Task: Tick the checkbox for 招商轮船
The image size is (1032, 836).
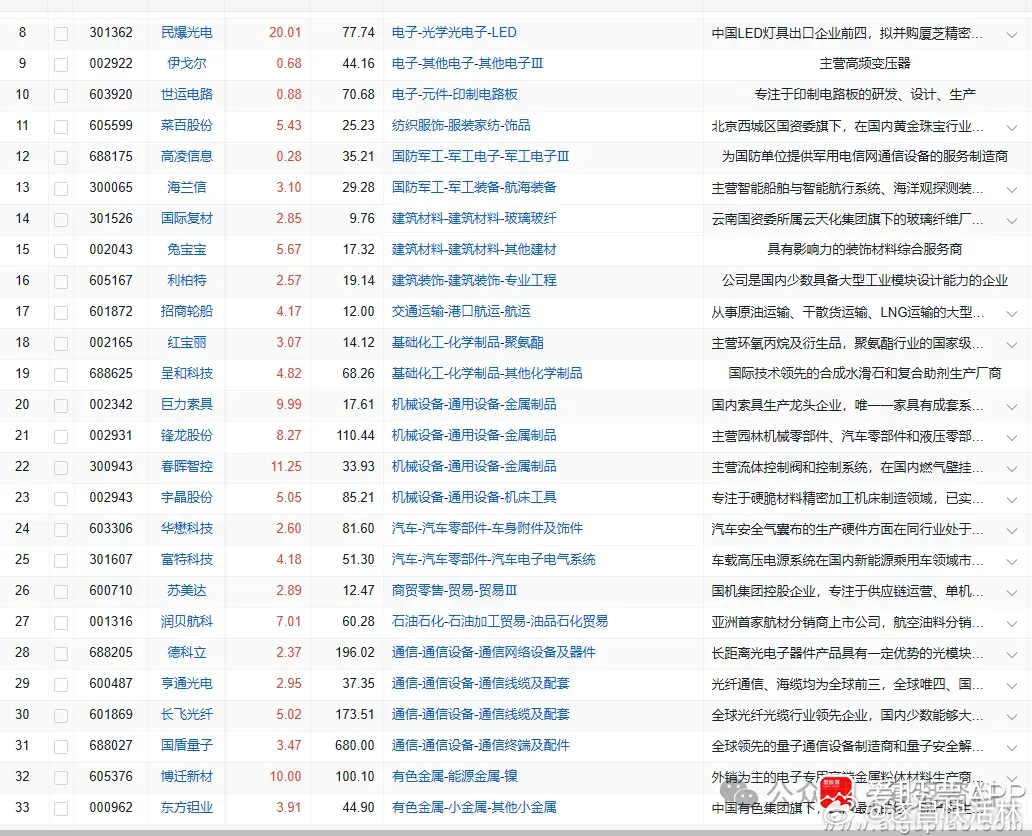Action: point(61,311)
